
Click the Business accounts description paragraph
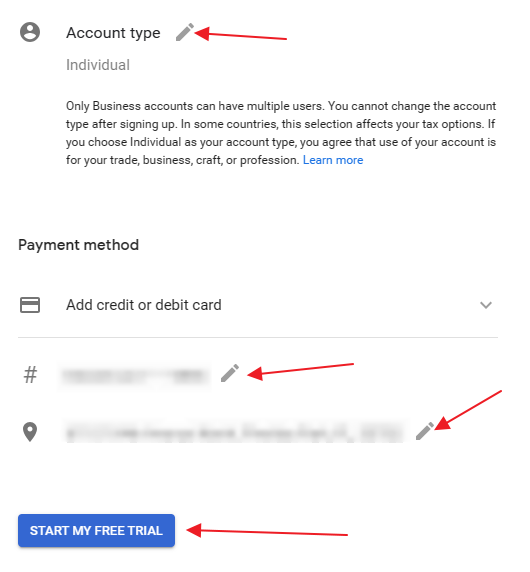click(x=281, y=133)
